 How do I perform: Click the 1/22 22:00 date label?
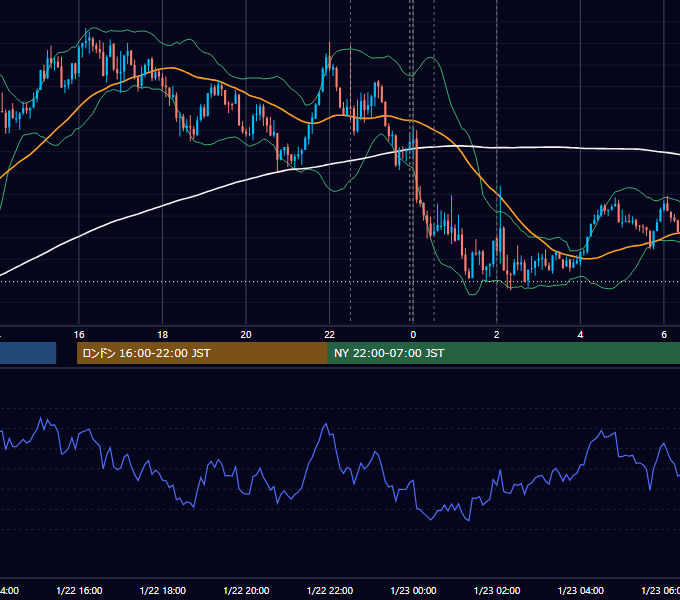pyautogui.click(x=330, y=590)
